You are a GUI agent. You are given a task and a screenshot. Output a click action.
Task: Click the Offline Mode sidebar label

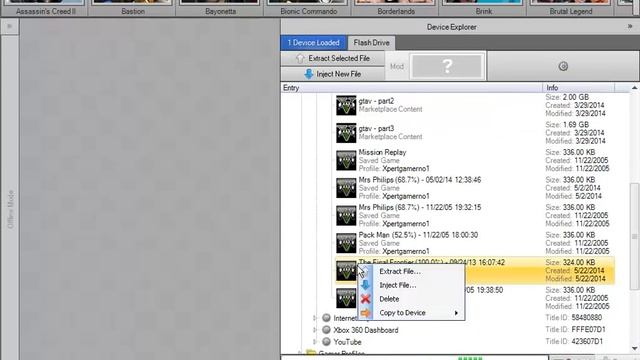click(11, 209)
